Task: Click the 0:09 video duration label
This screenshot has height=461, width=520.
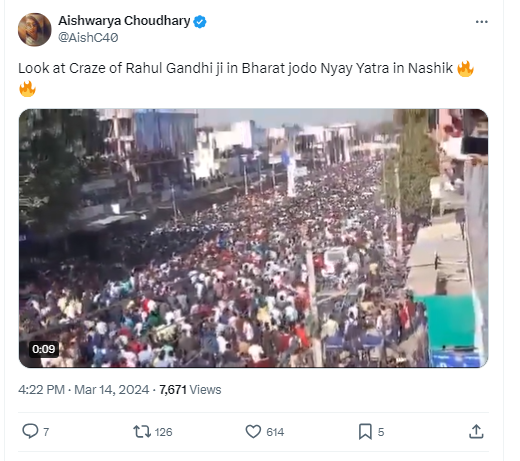Action: click(x=44, y=349)
